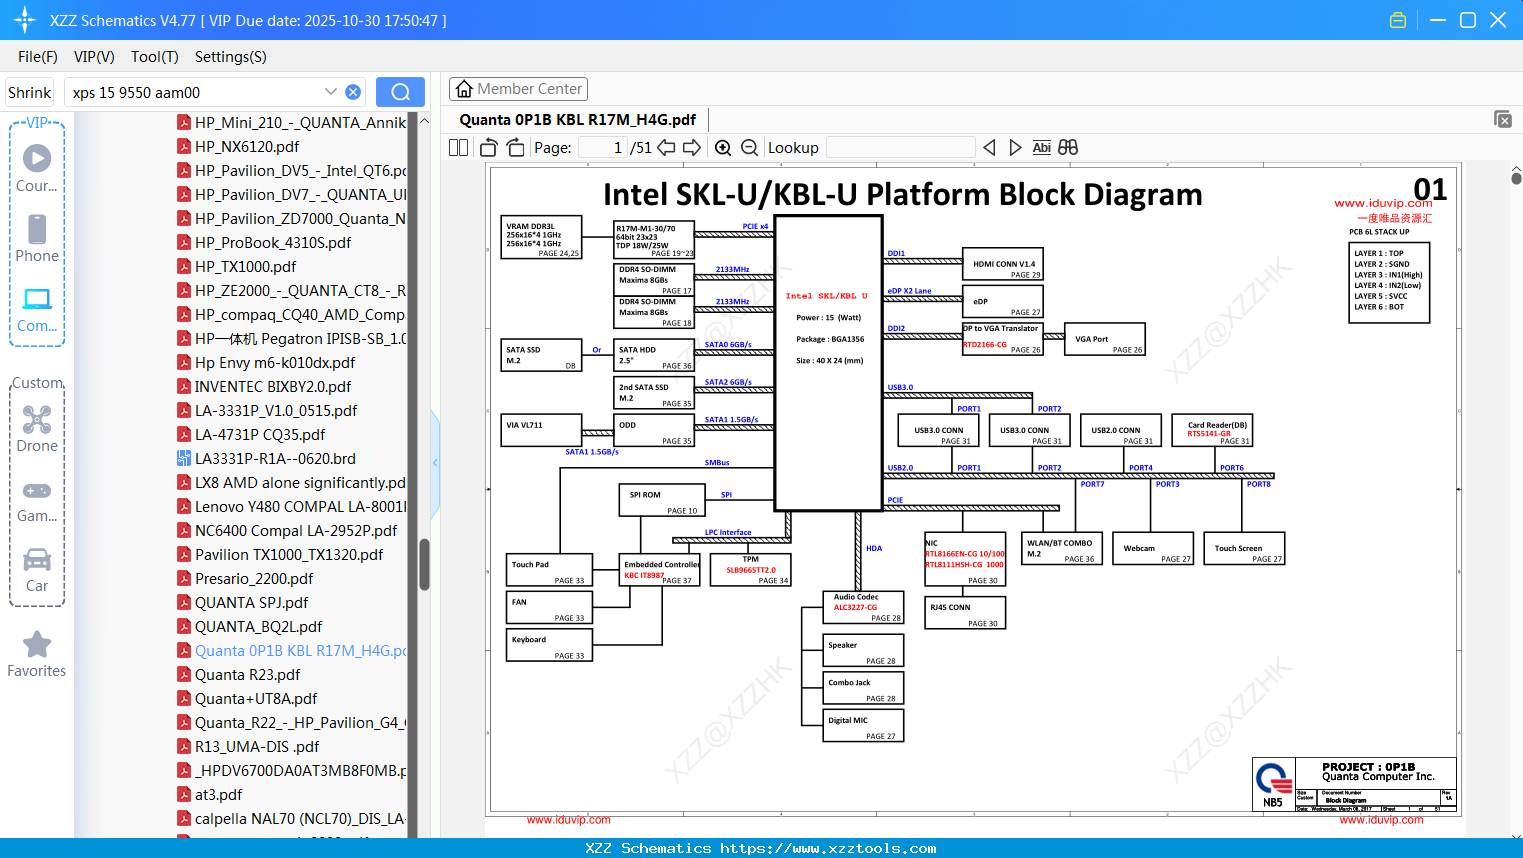1523x858 pixels.
Task: Open HP_TX1000.pdf in the list
Action: pyautogui.click(x=245, y=266)
